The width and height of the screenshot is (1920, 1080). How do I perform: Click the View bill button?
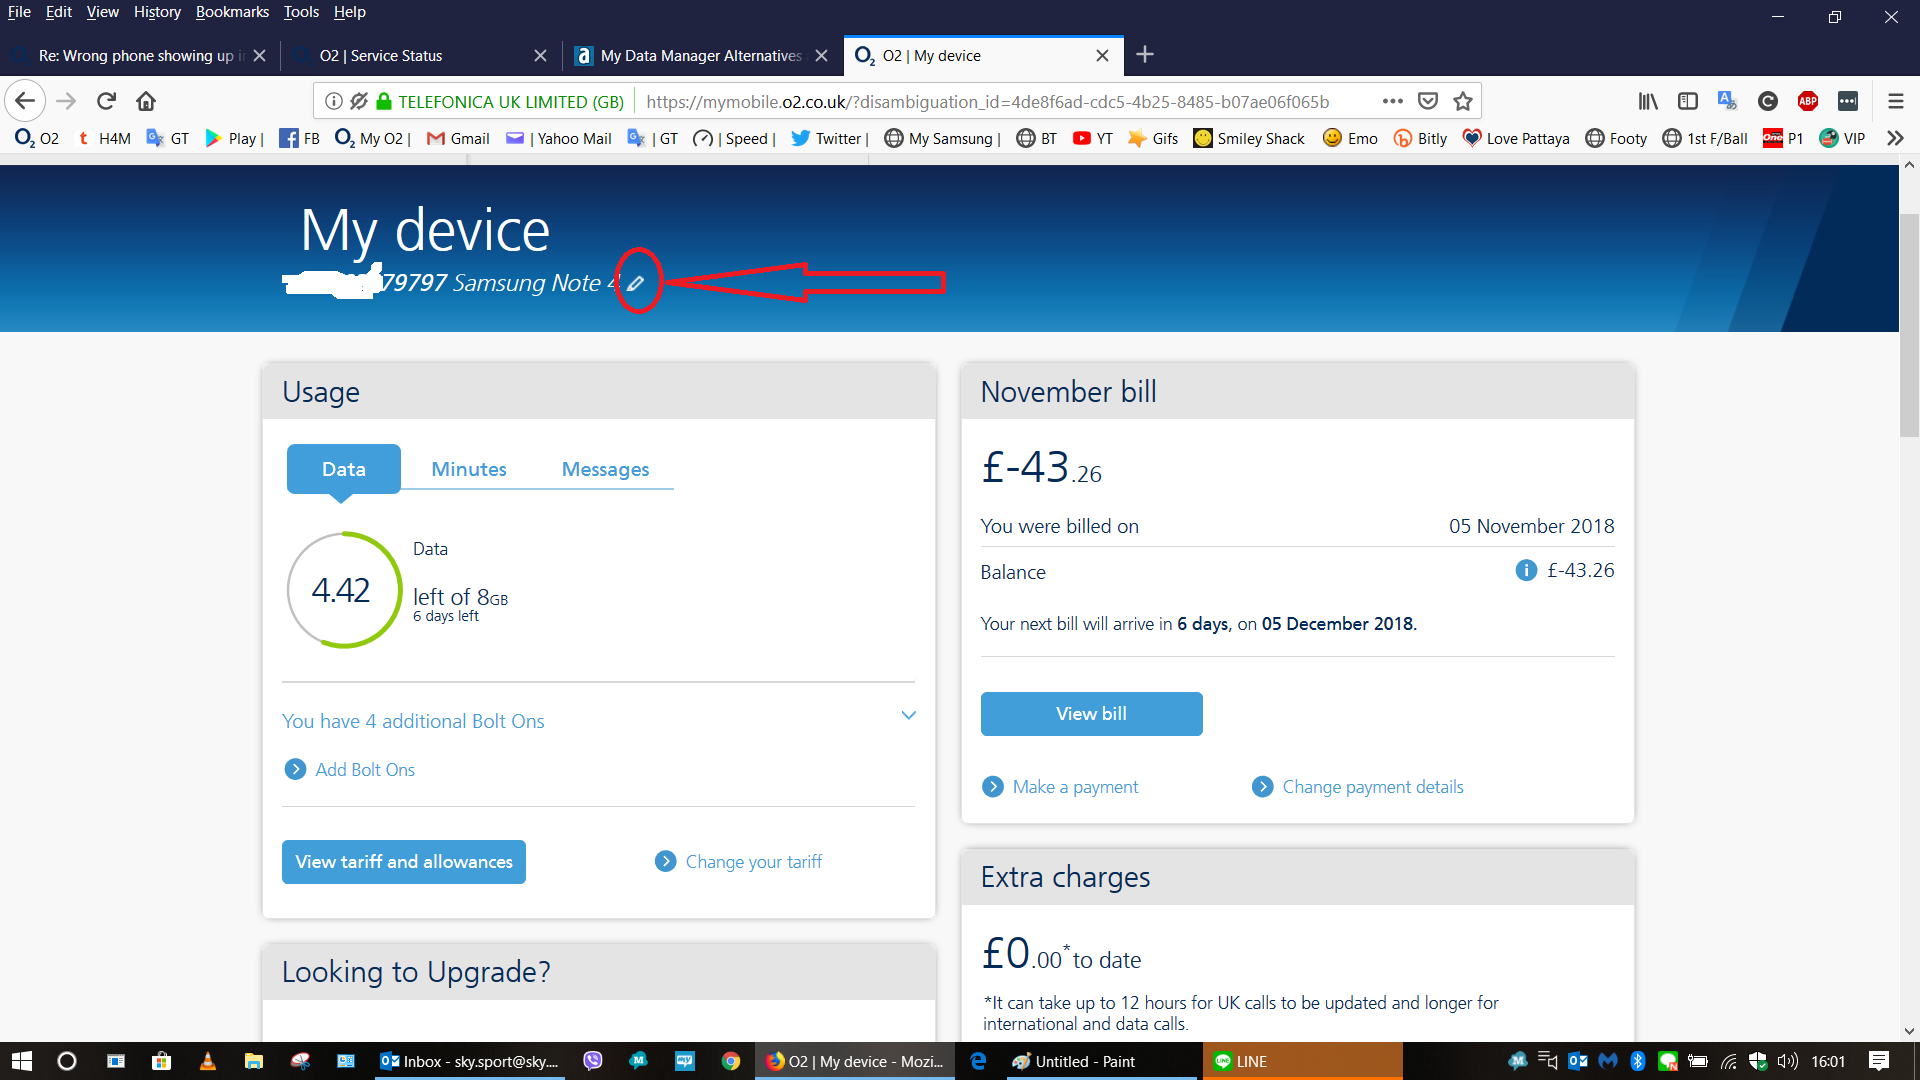1091,713
